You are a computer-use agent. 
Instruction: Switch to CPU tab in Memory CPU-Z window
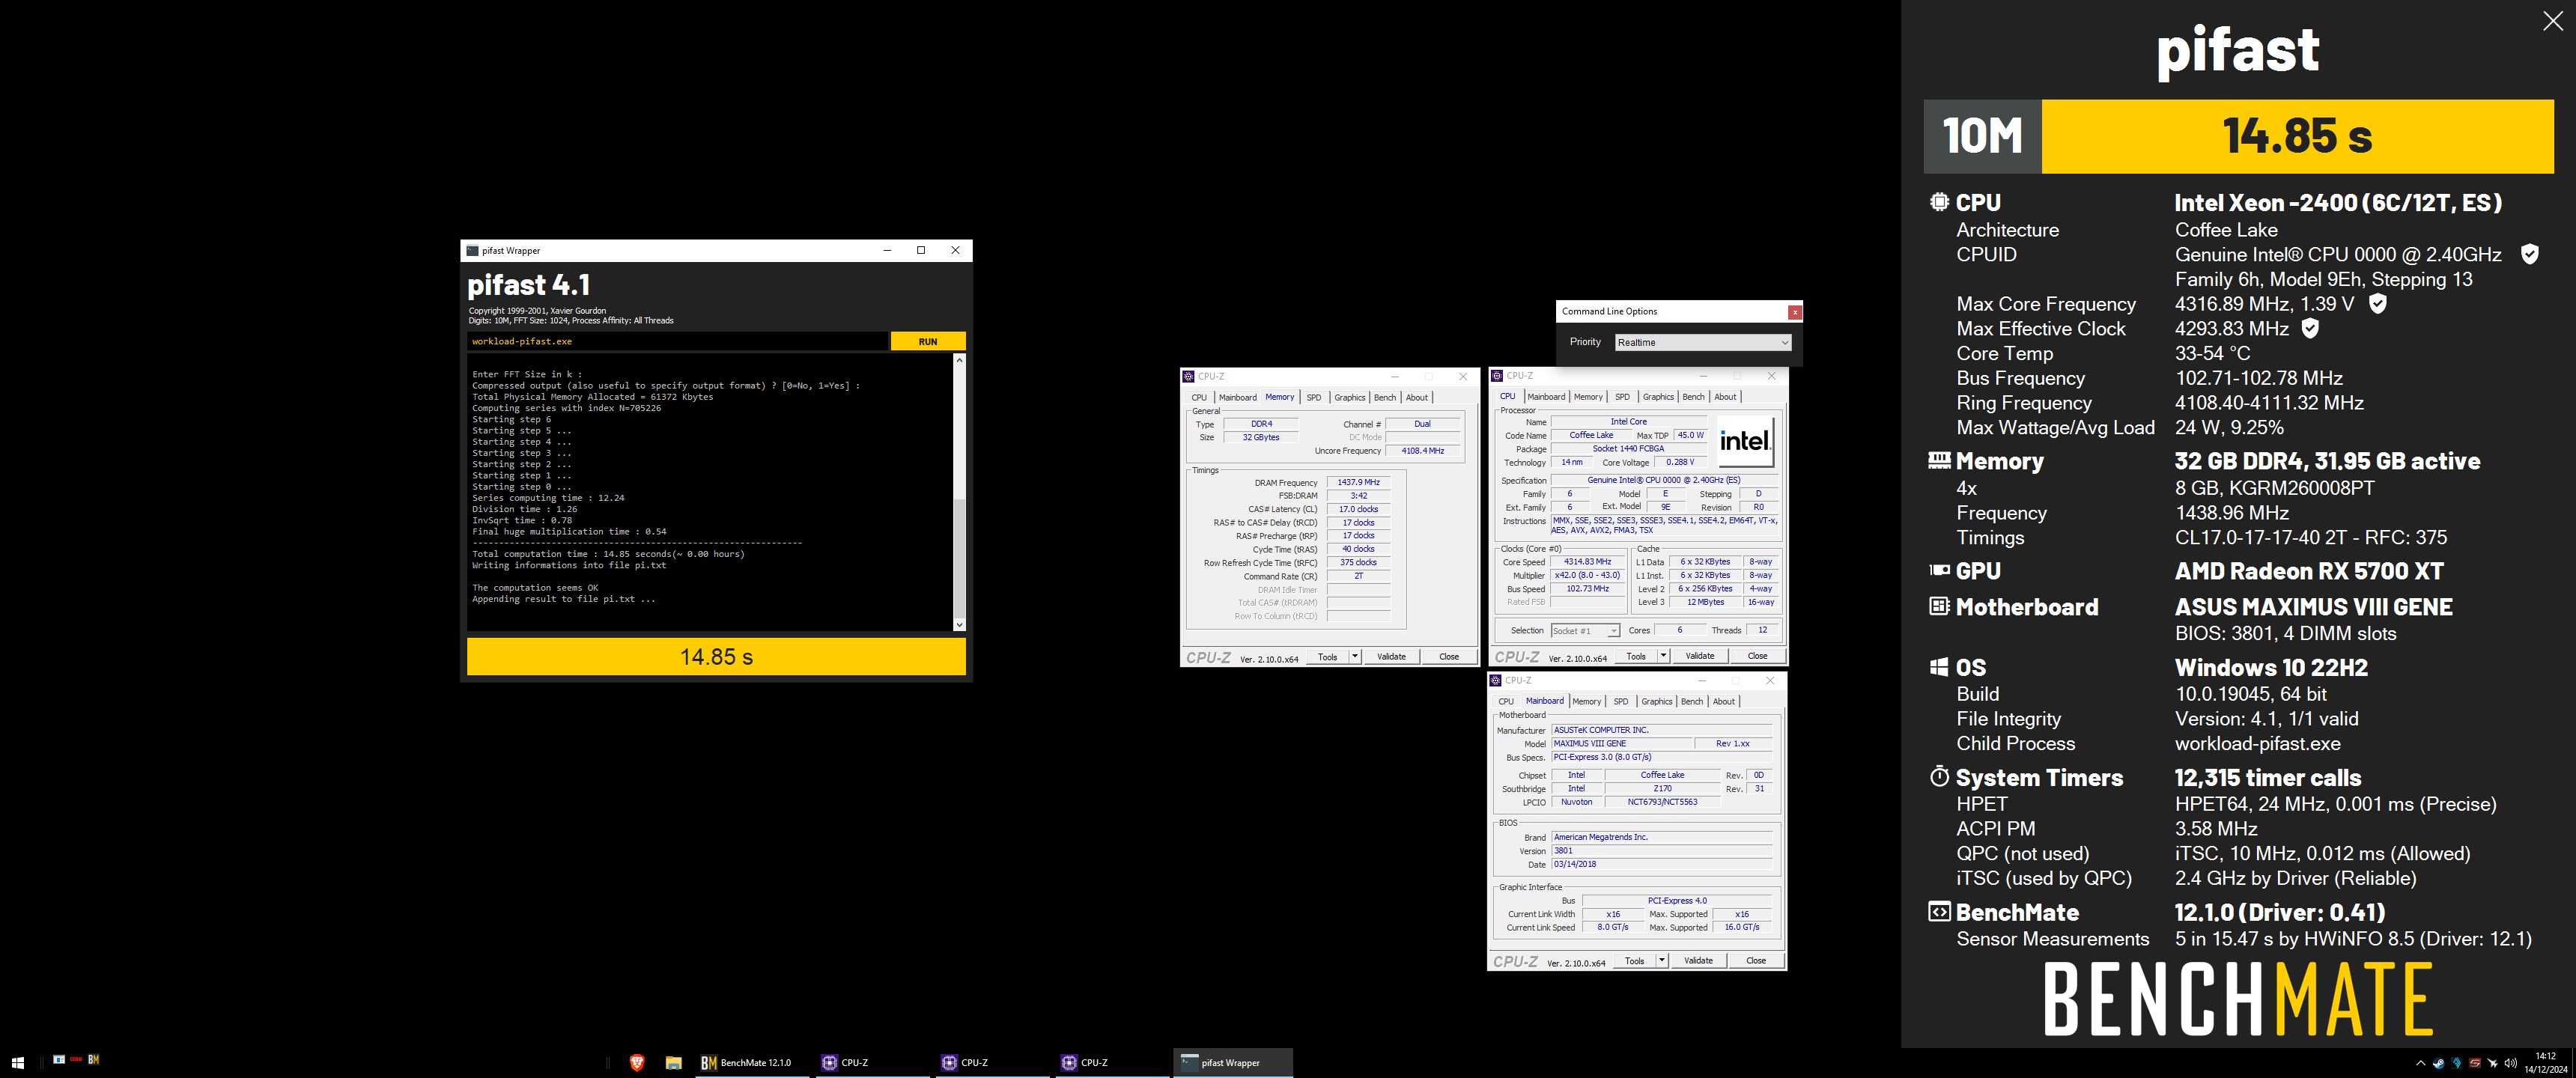pos(1199,397)
